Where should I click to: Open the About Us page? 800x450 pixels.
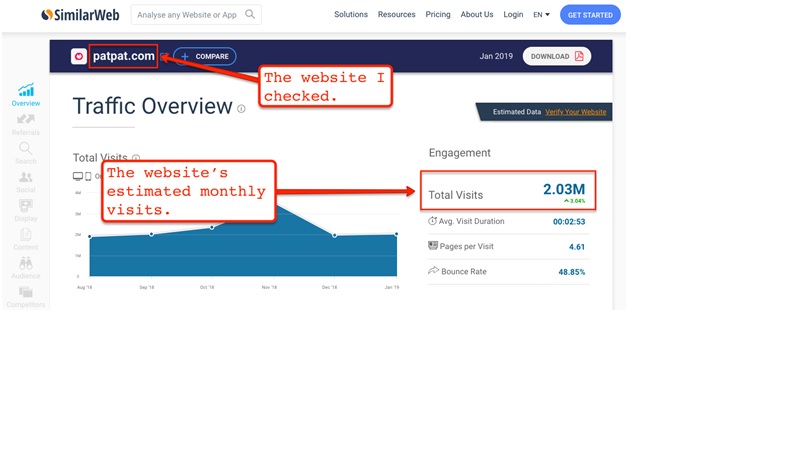coord(477,14)
